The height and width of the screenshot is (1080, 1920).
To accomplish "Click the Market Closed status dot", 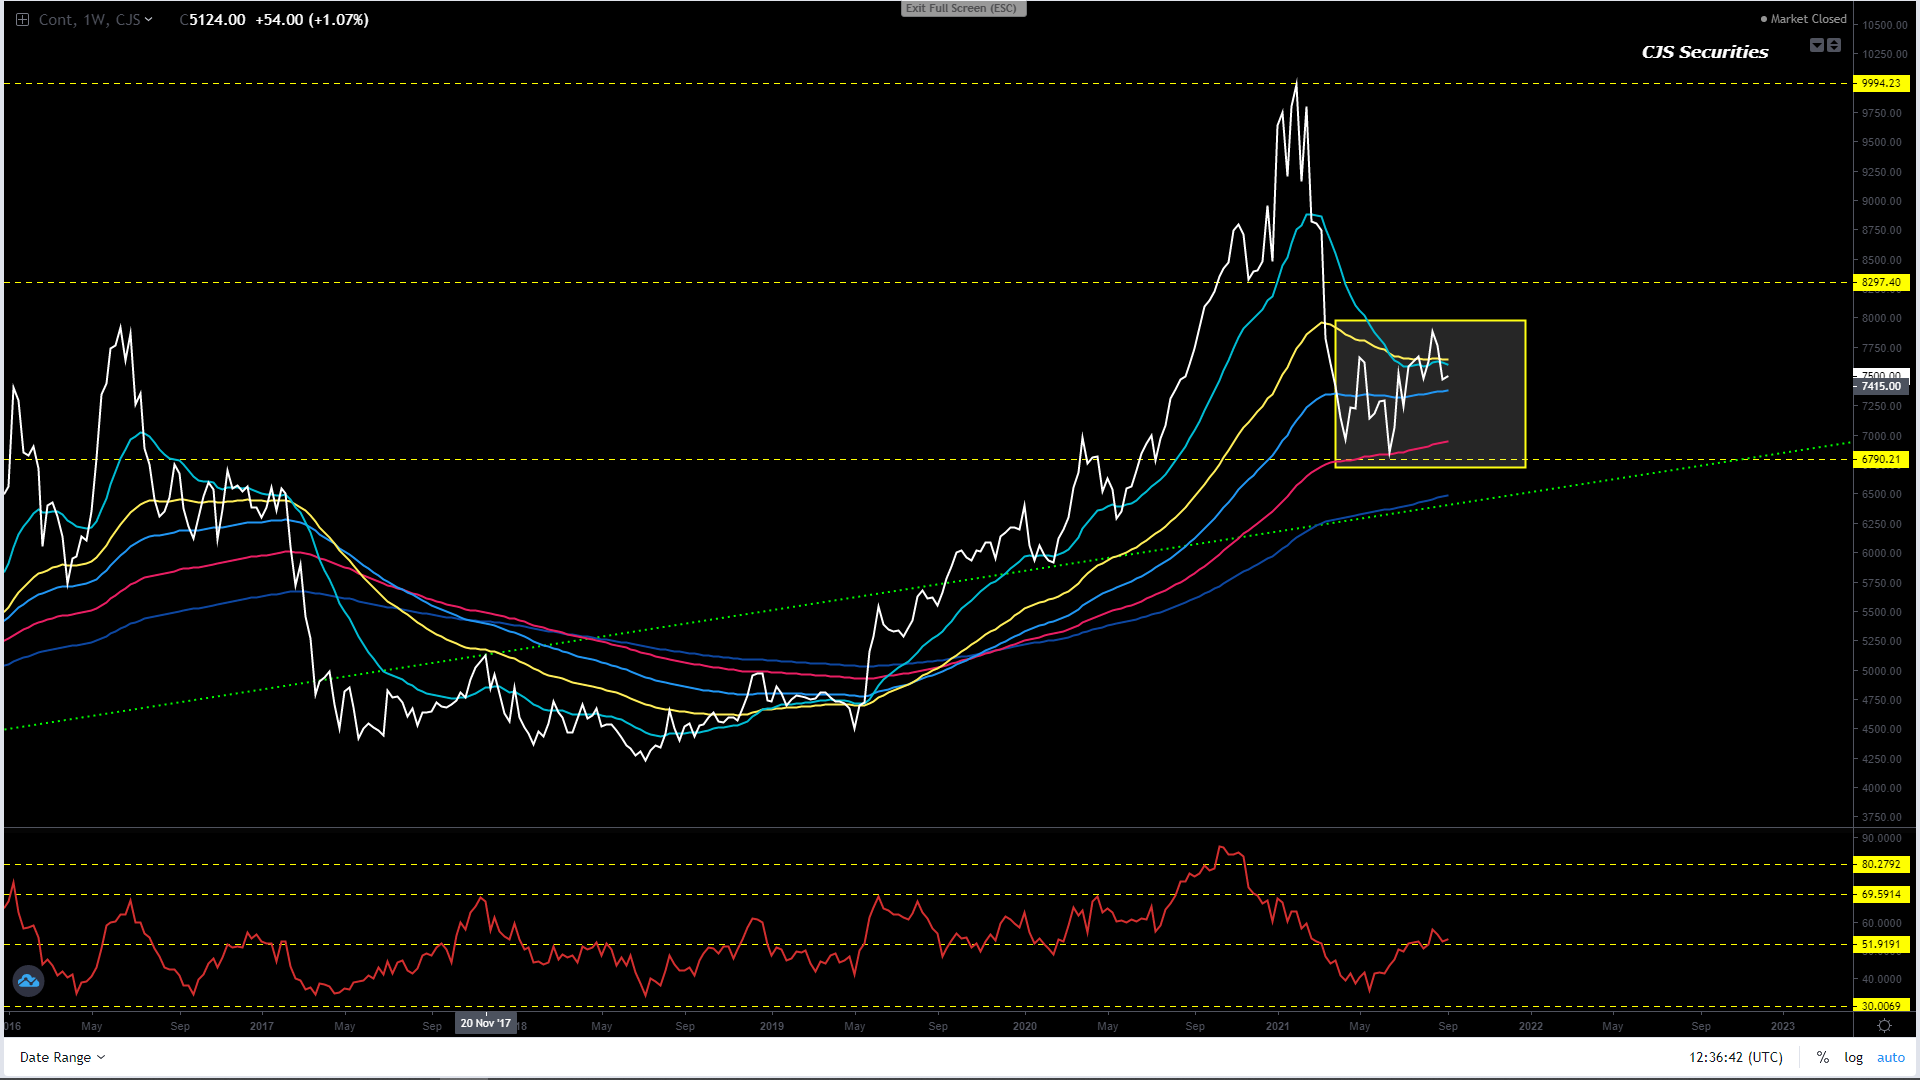I will (x=1764, y=19).
